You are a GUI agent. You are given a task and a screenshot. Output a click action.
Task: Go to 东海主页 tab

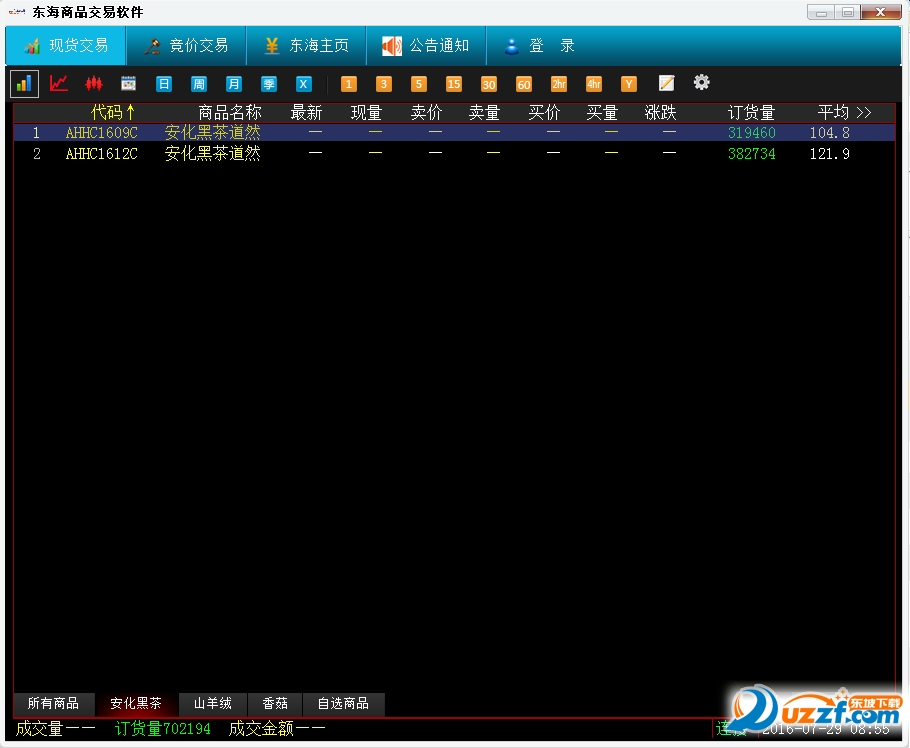click(x=306, y=45)
